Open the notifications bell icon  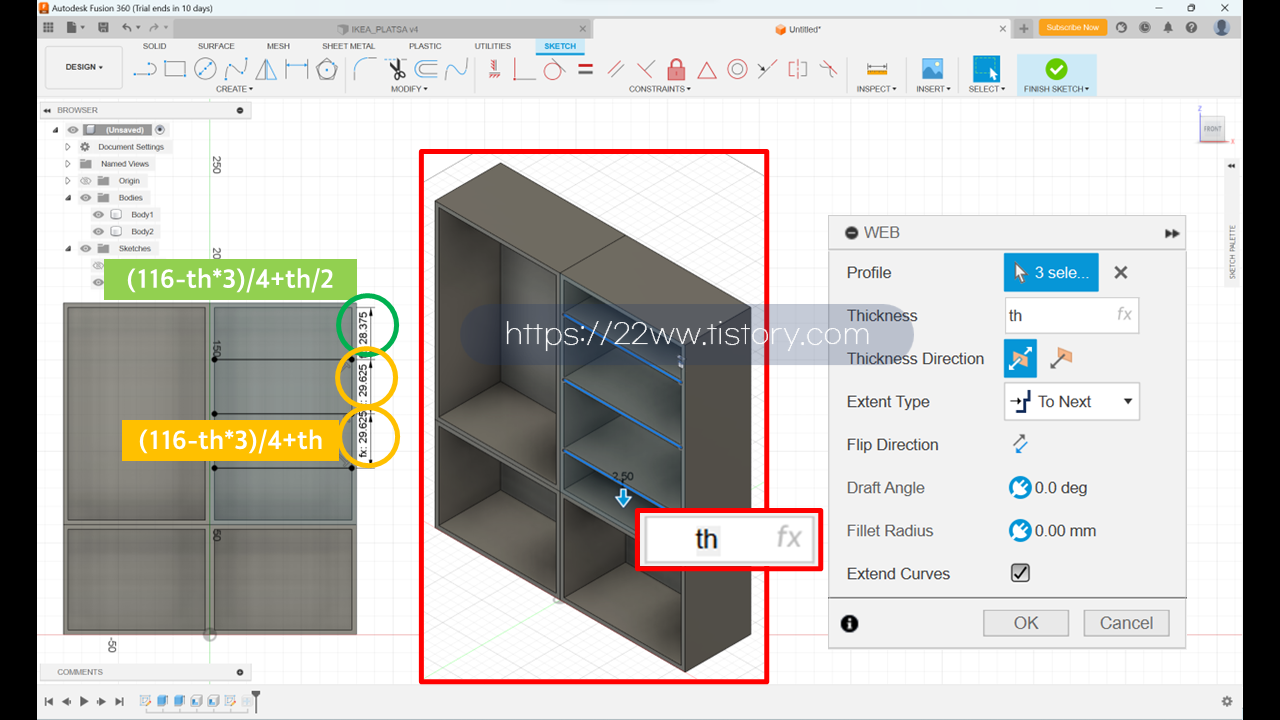click(1167, 28)
